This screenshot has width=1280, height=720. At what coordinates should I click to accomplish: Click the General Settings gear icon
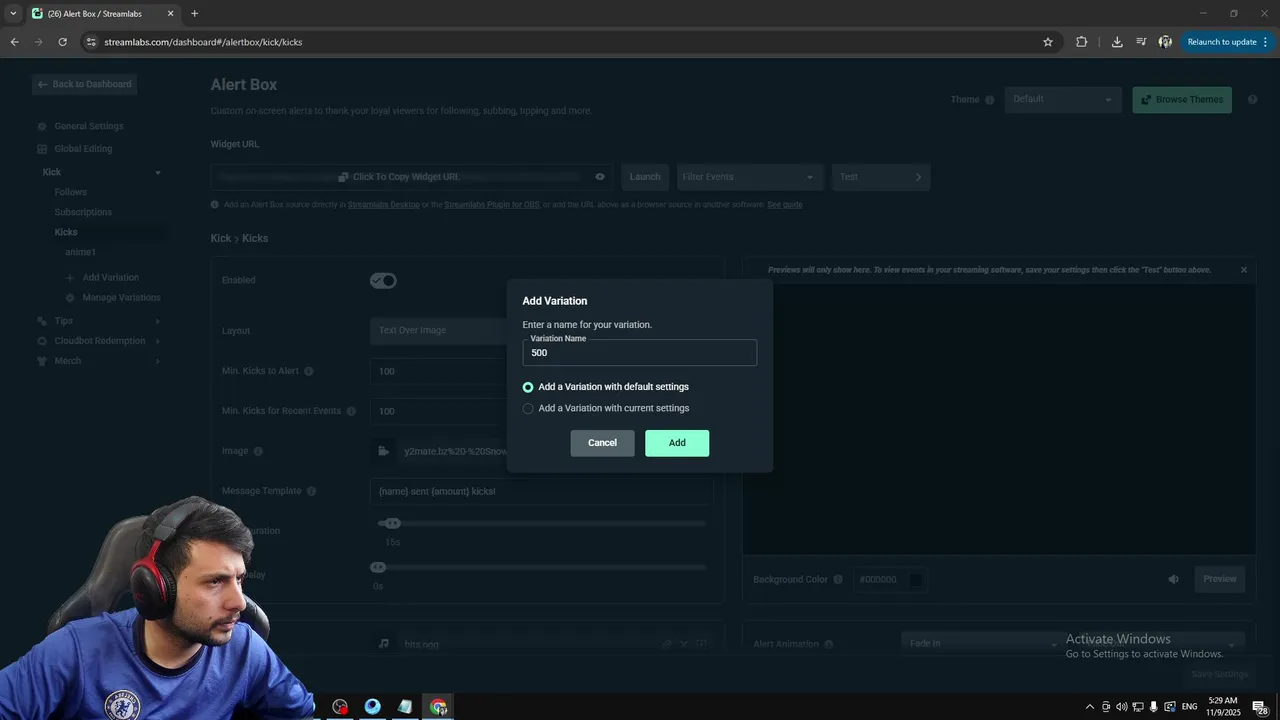point(42,127)
